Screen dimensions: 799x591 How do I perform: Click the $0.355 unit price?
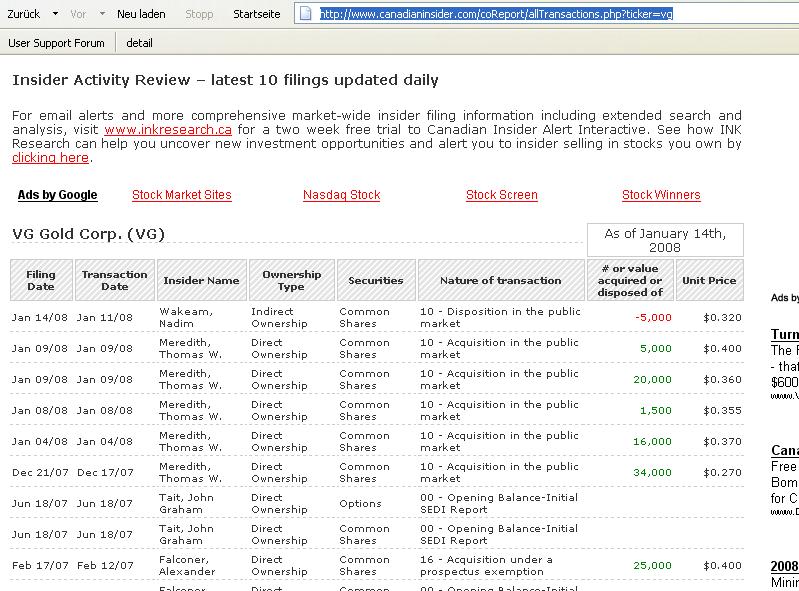pyautogui.click(x=722, y=411)
